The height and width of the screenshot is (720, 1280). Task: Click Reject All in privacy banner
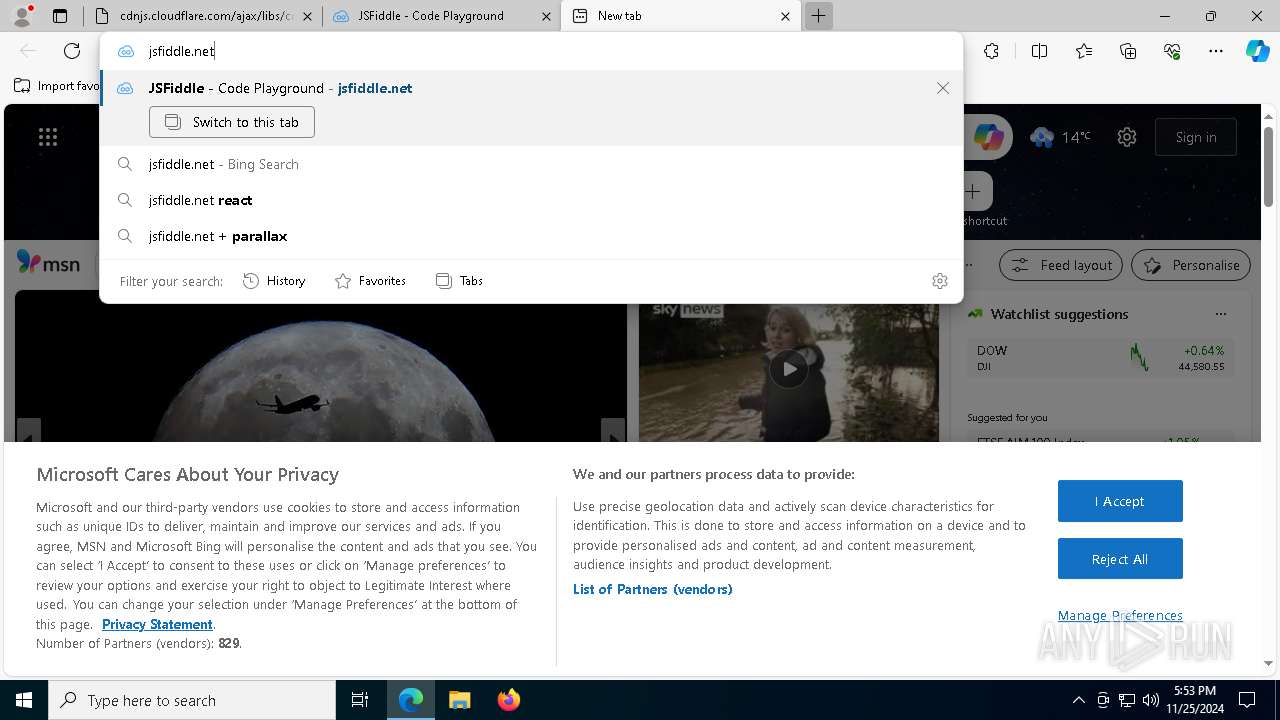[1120, 559]
